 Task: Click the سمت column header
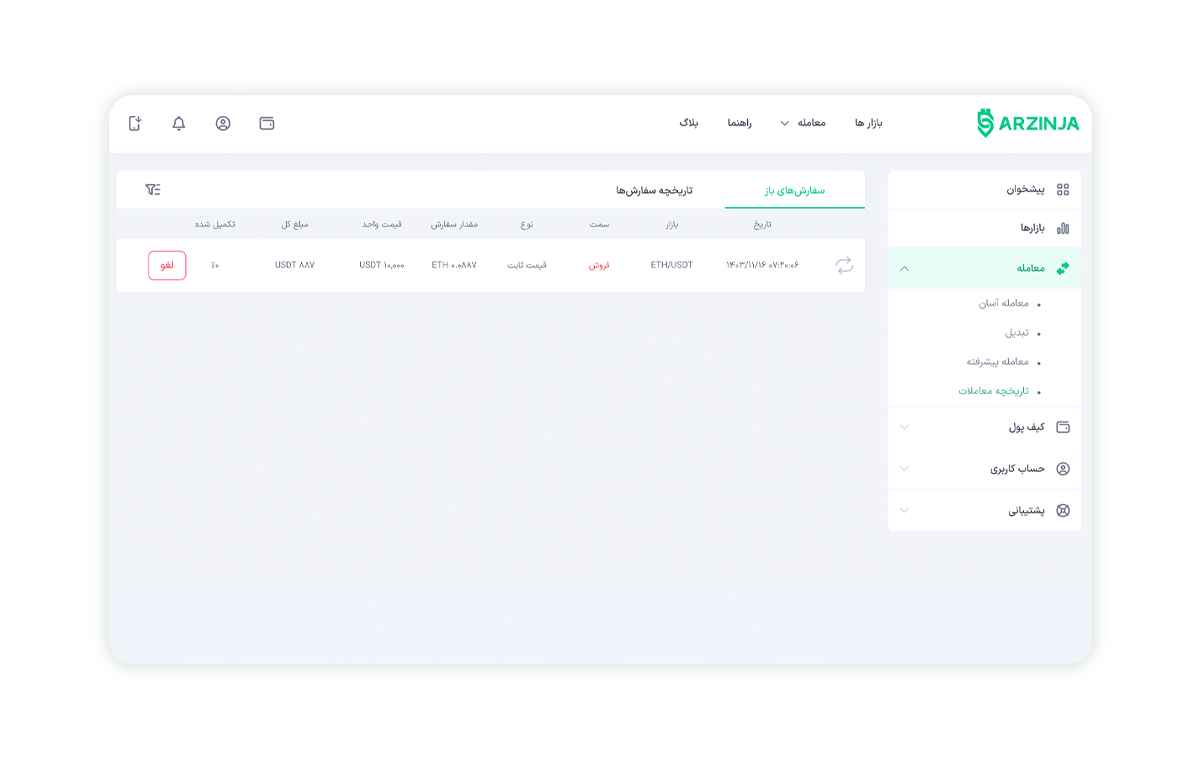point(599,224)
